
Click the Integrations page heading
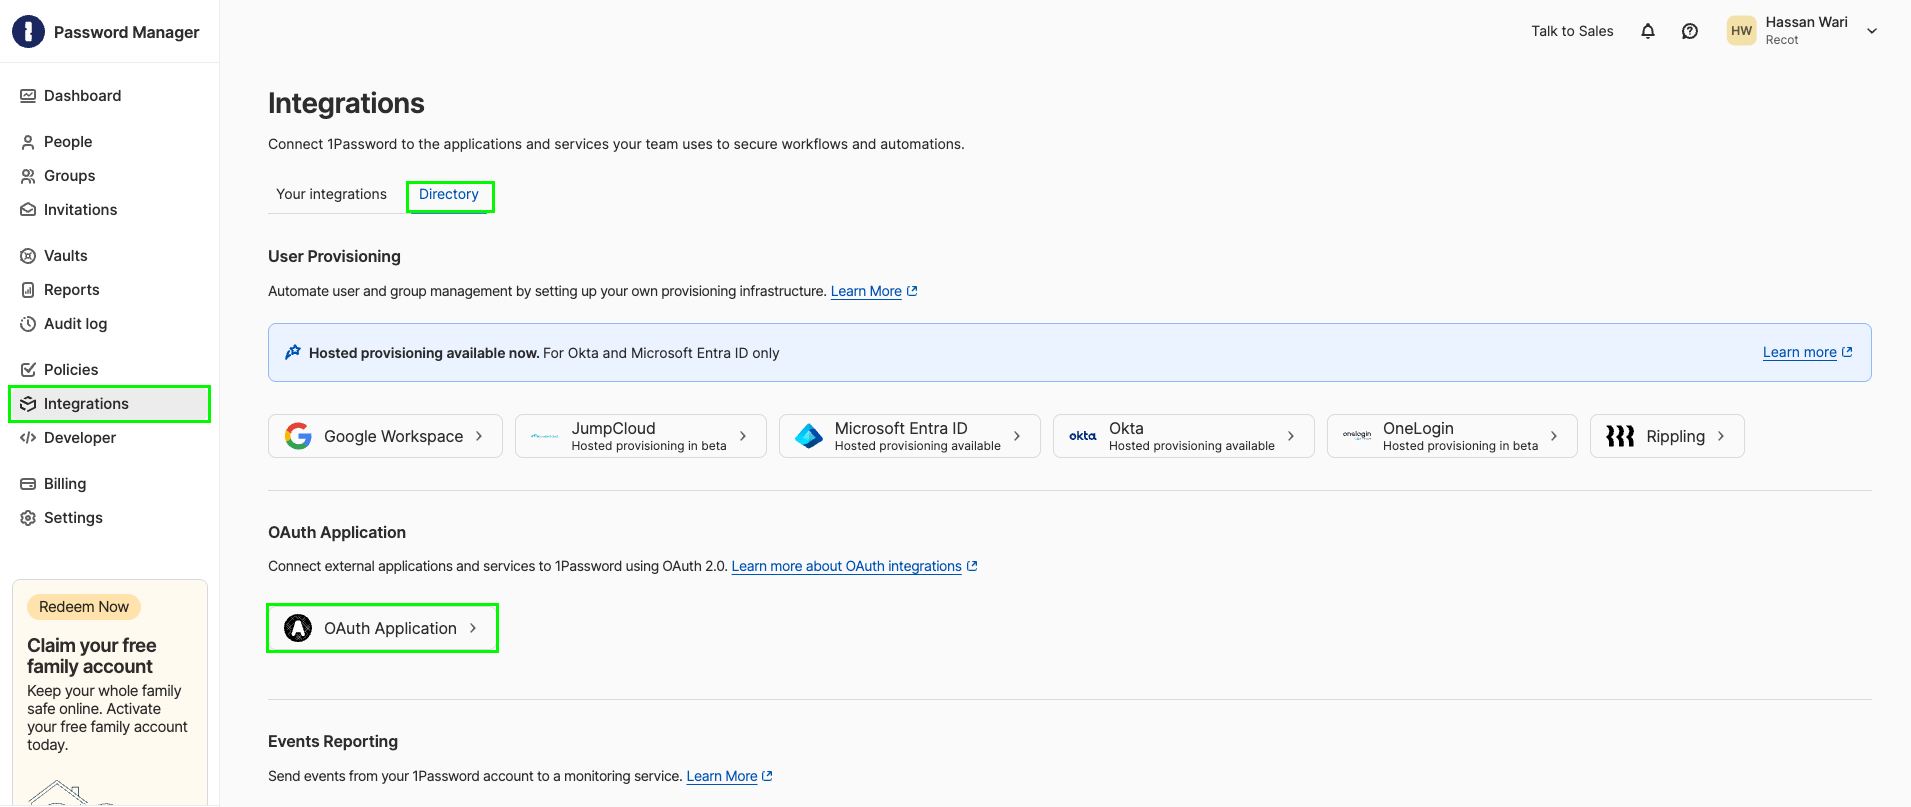pos(346,103)
